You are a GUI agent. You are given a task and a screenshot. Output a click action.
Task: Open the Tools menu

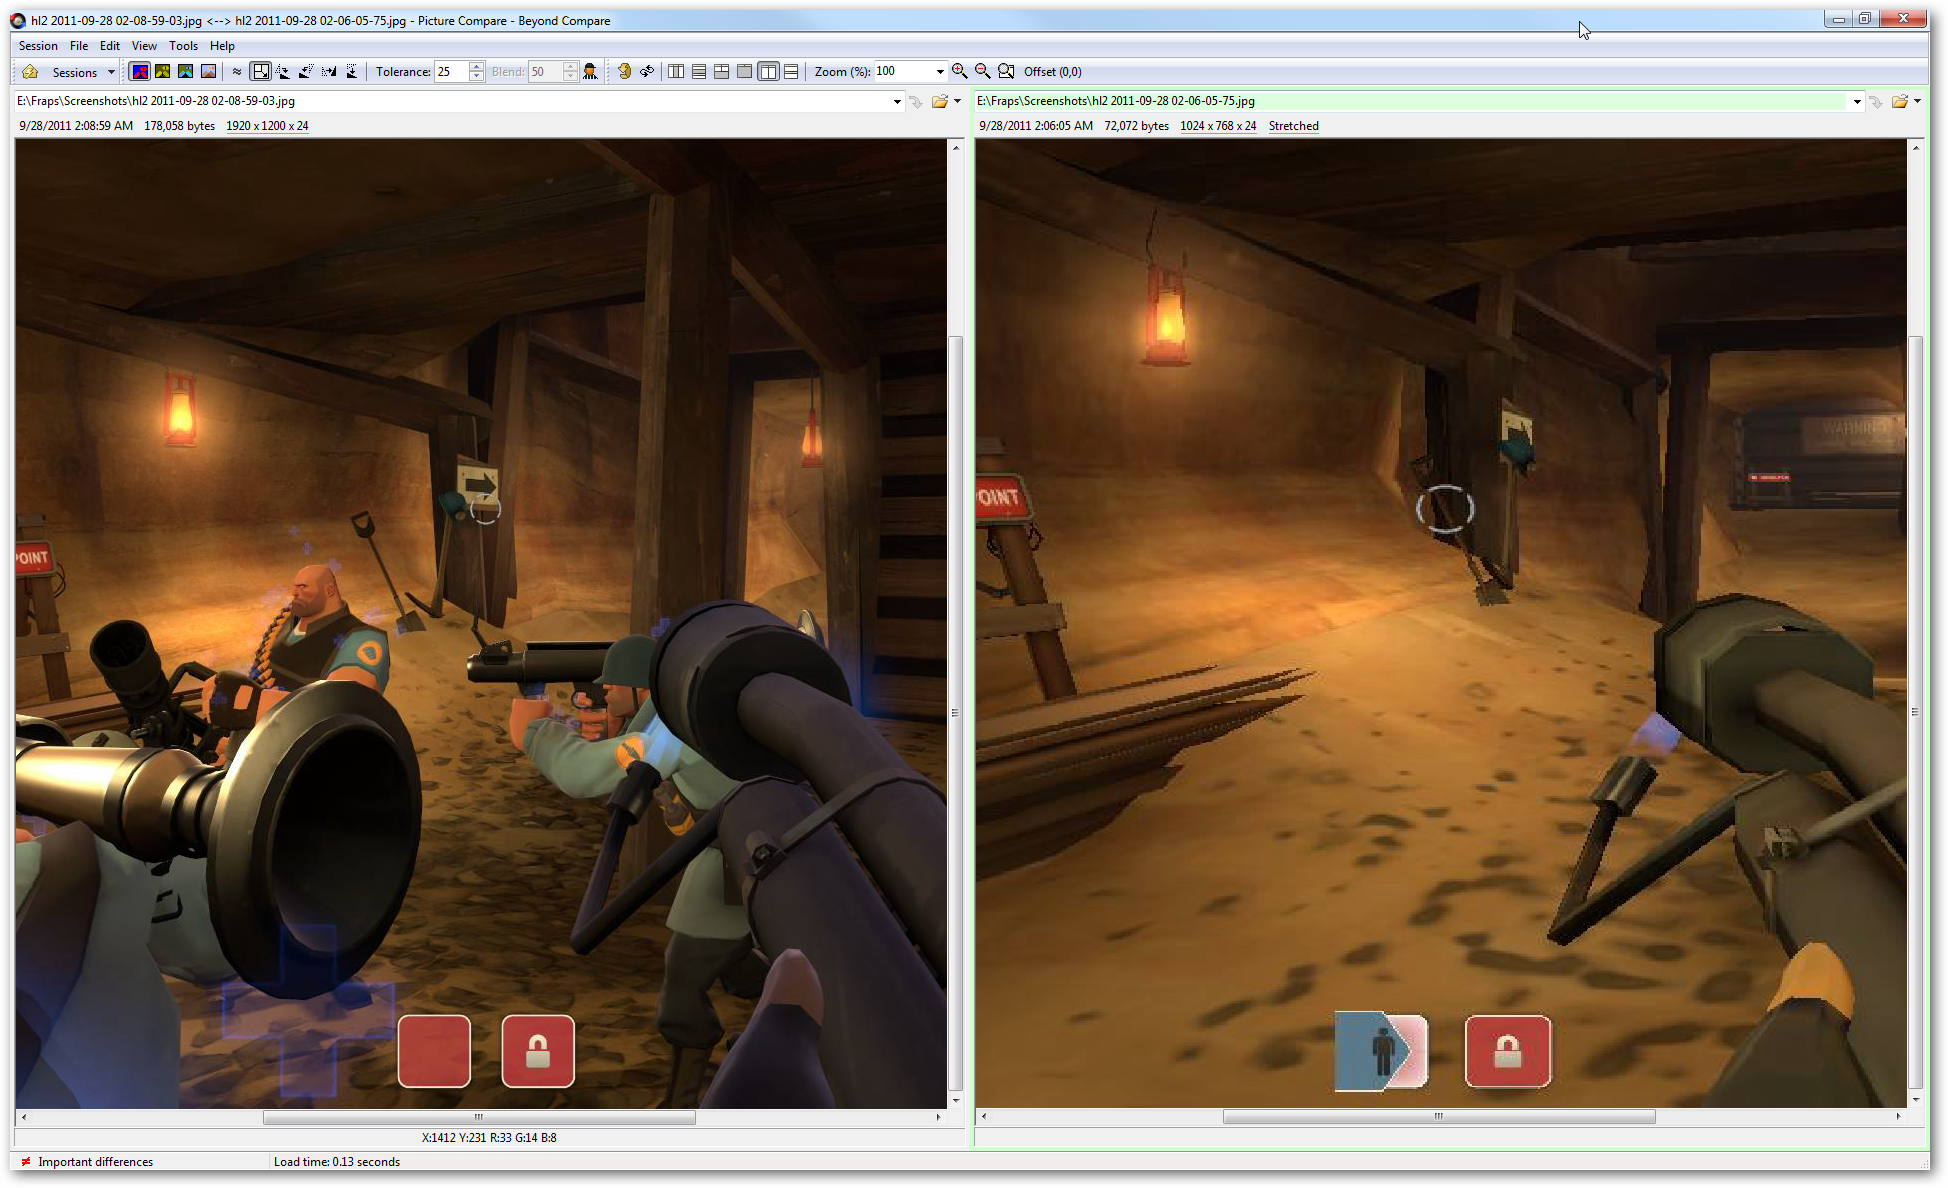(x=183, y=46)
